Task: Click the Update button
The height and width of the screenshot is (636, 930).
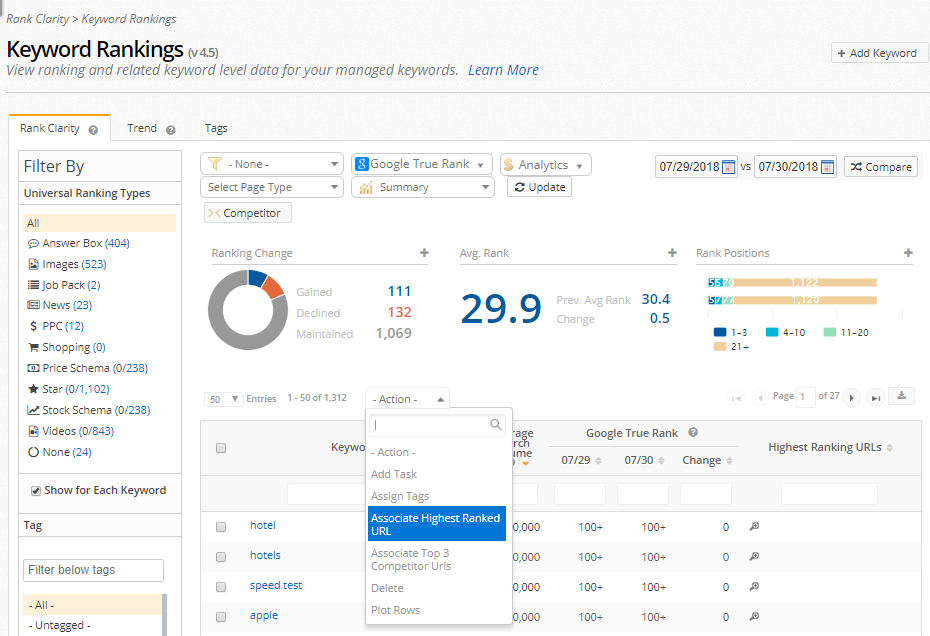Action: pyautogui.click(x=539, y=187)
